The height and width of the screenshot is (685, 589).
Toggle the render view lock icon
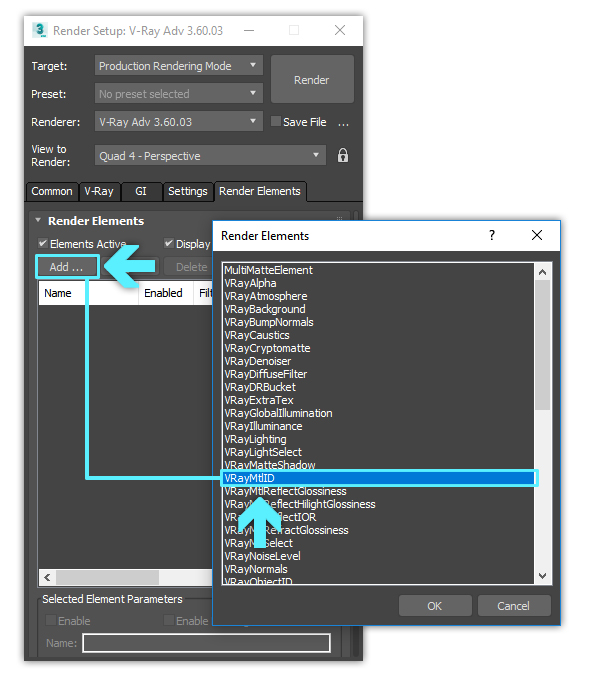coord(343,156)
